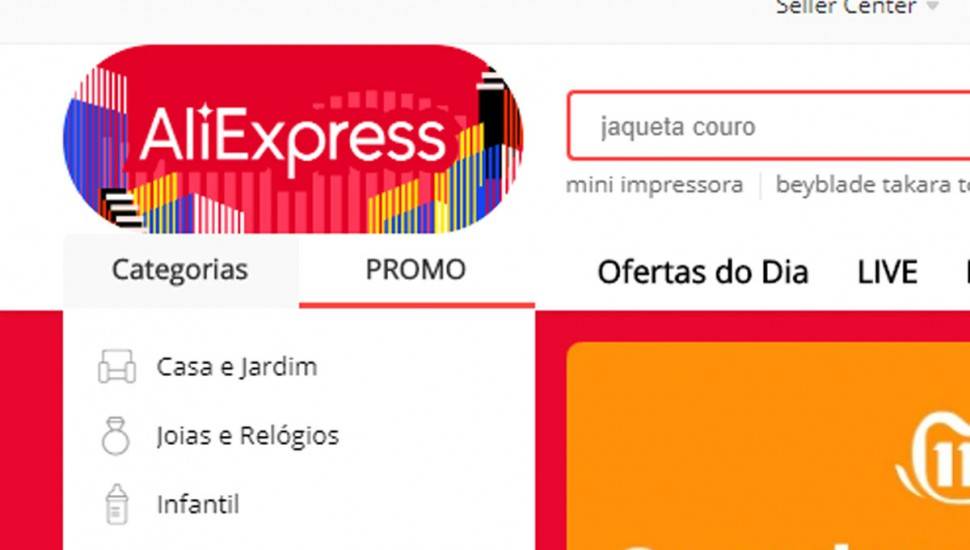Click the orange promotional banner

768,445
